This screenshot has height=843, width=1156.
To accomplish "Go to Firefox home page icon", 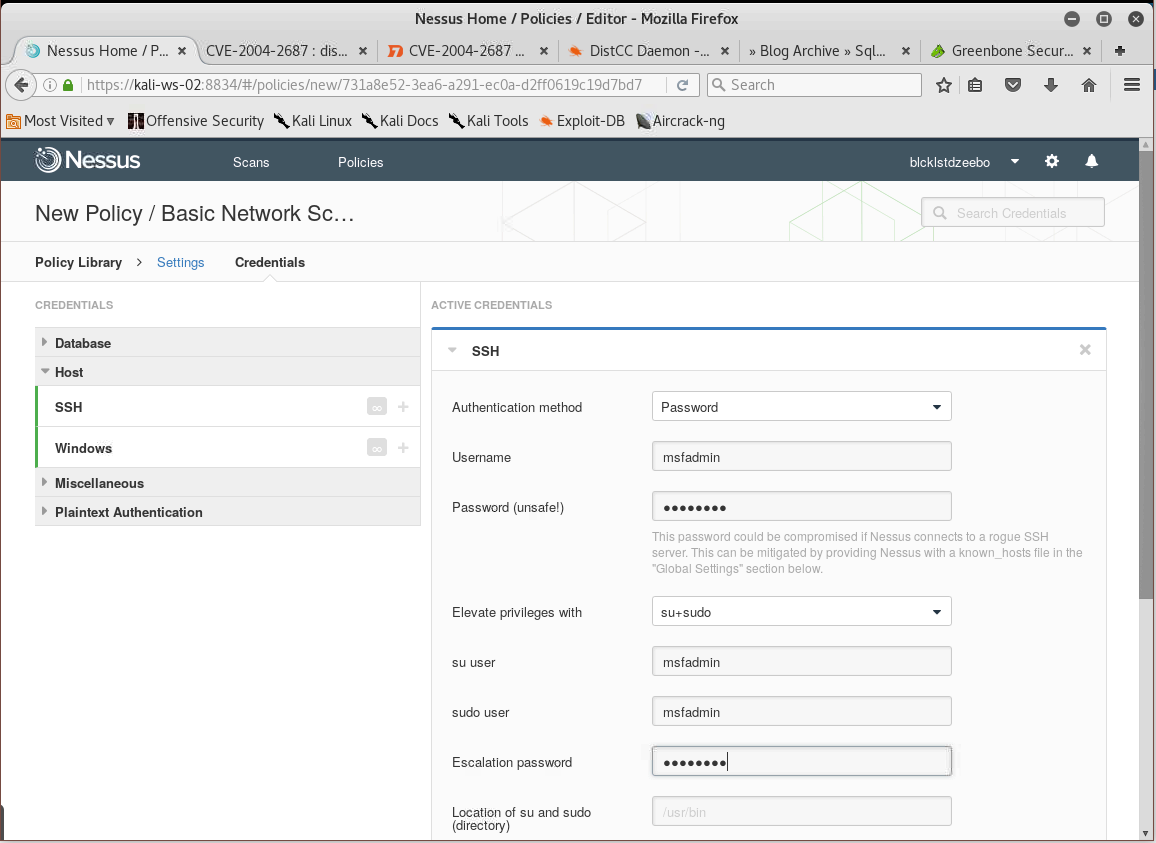I will pos(1089,85).
